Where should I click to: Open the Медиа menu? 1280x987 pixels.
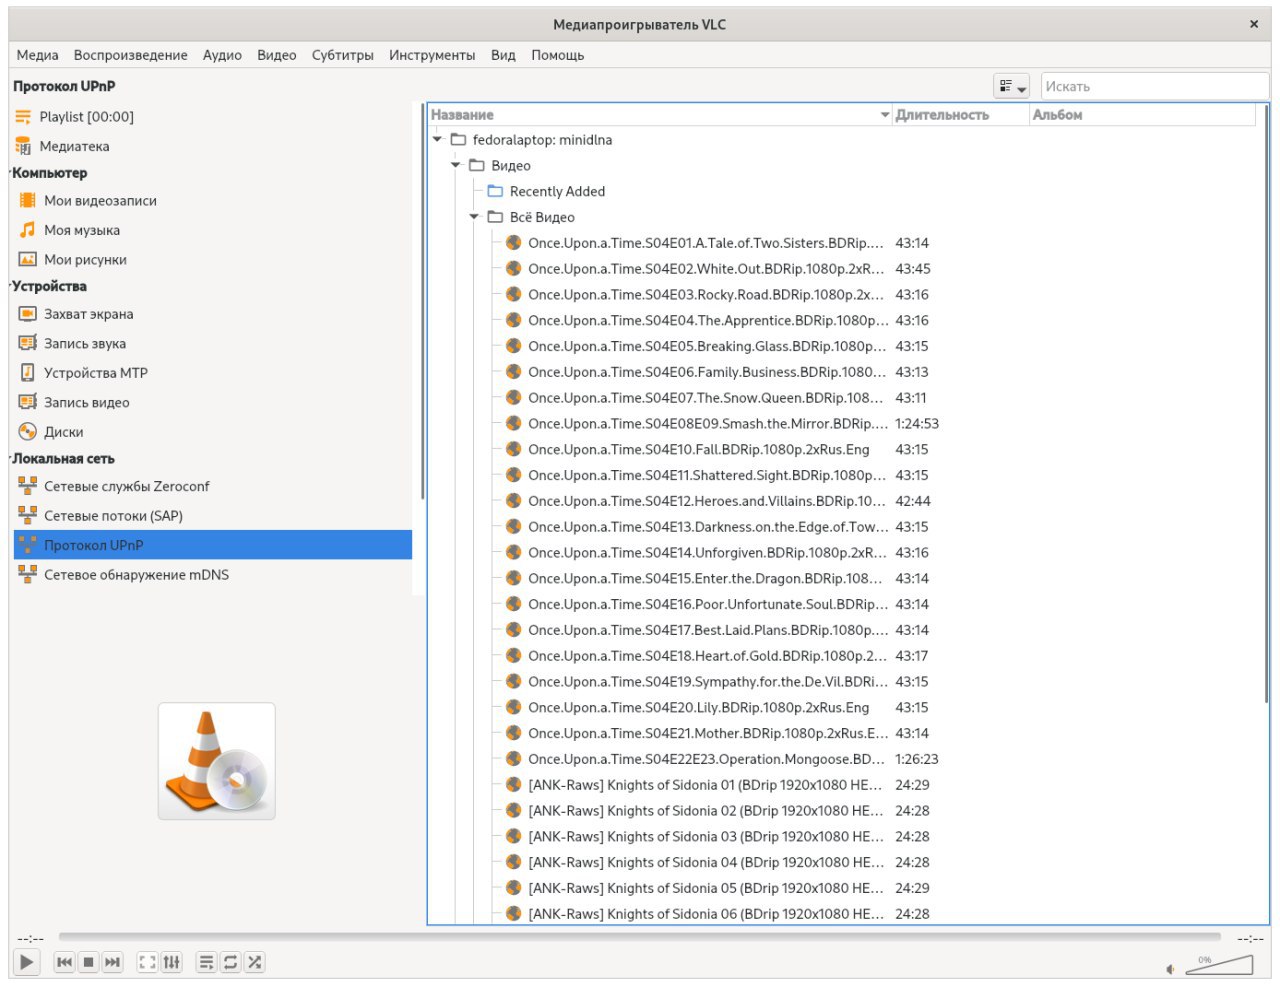pyautogui.click(x=37, y=55)
